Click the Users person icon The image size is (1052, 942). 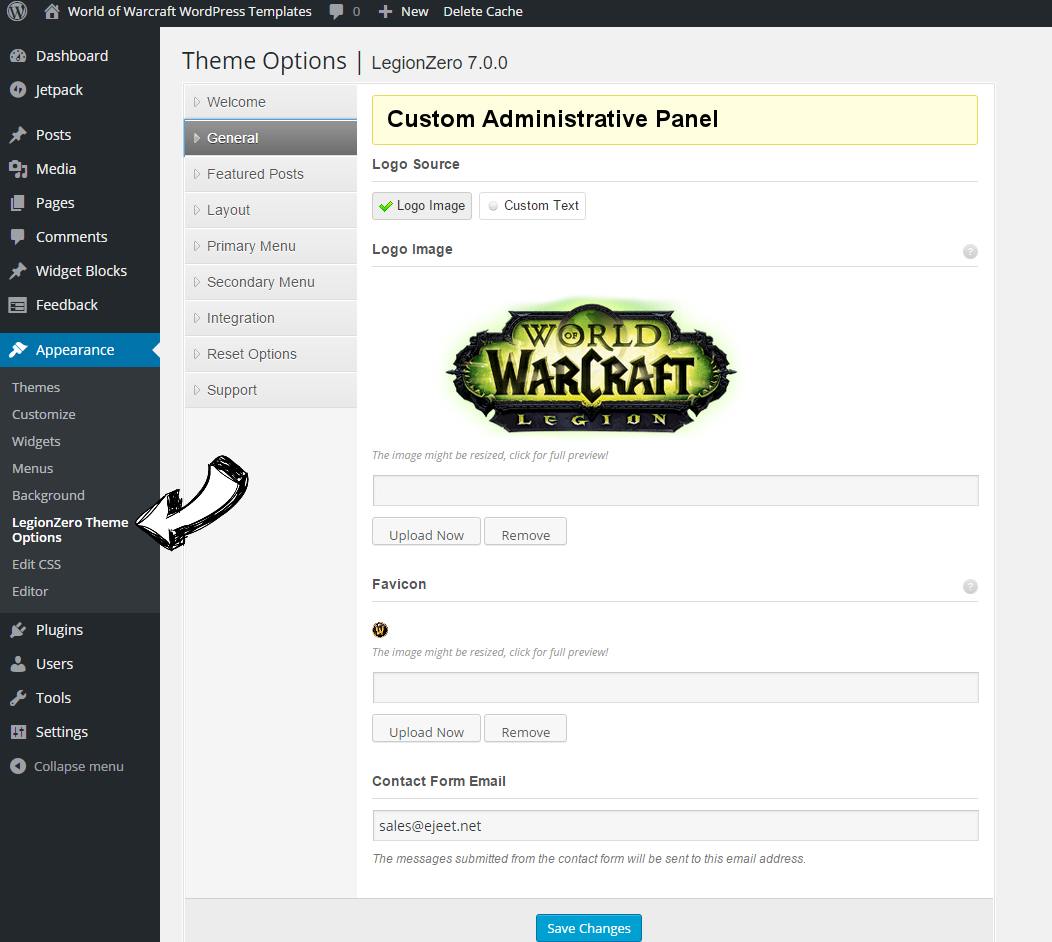(x=18, y=664)
